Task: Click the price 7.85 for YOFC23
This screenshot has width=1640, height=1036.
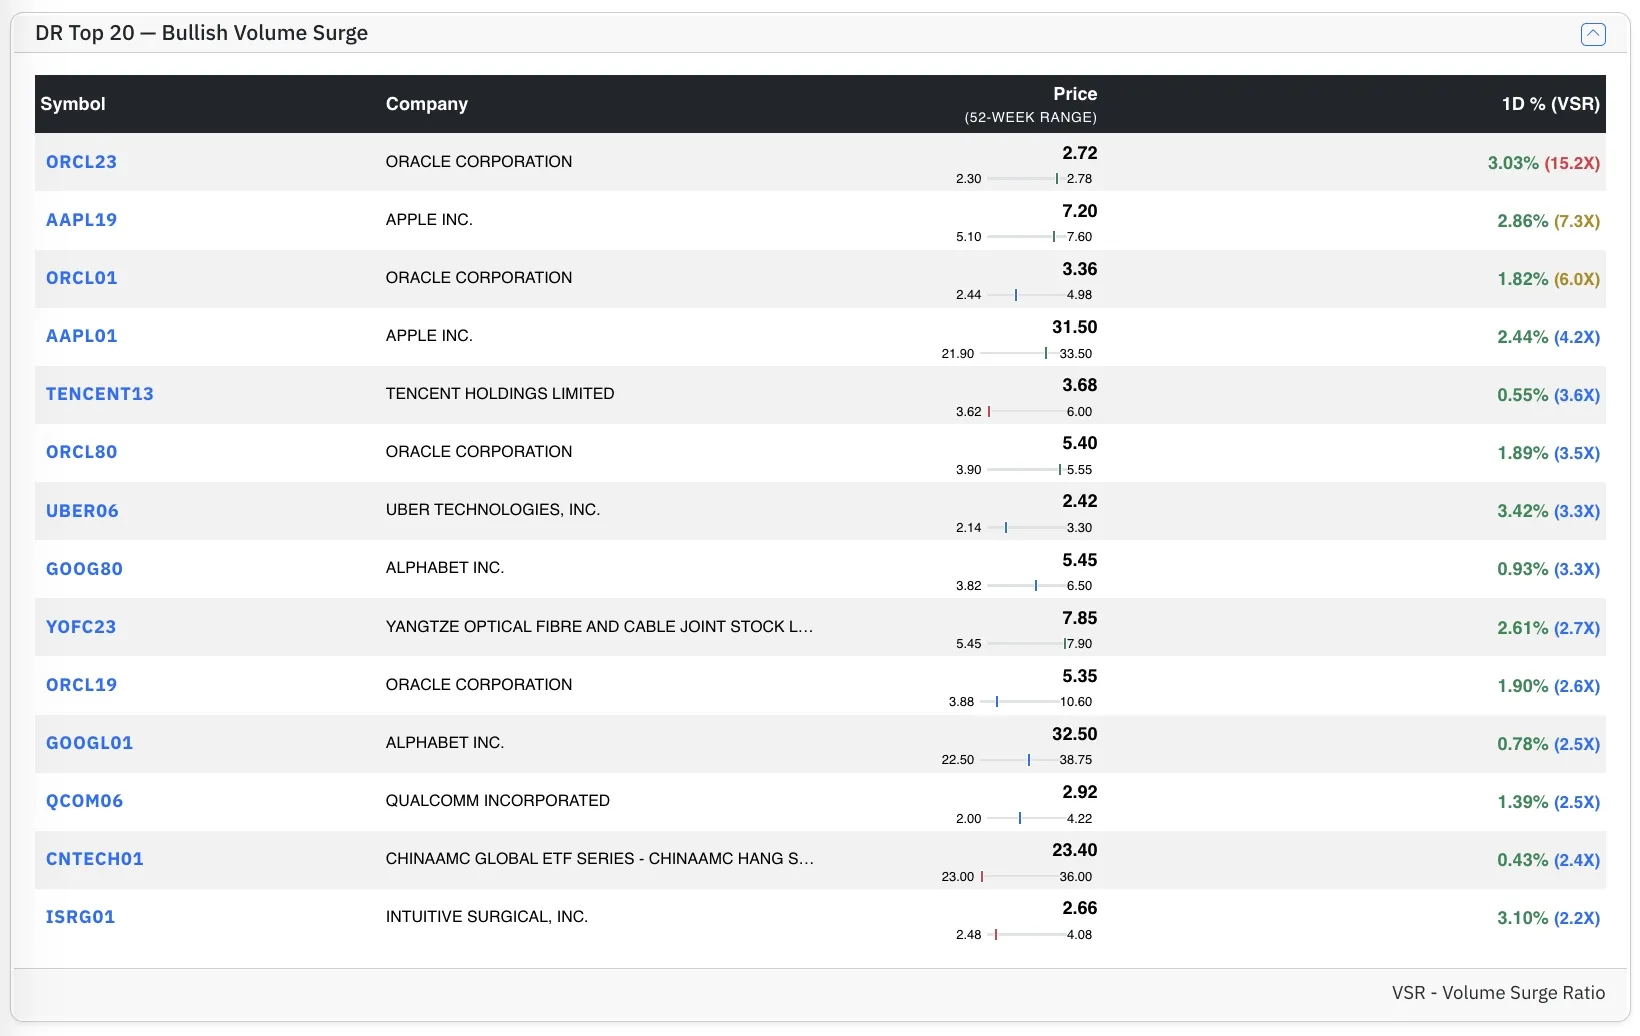Action: pos(1079,618)
